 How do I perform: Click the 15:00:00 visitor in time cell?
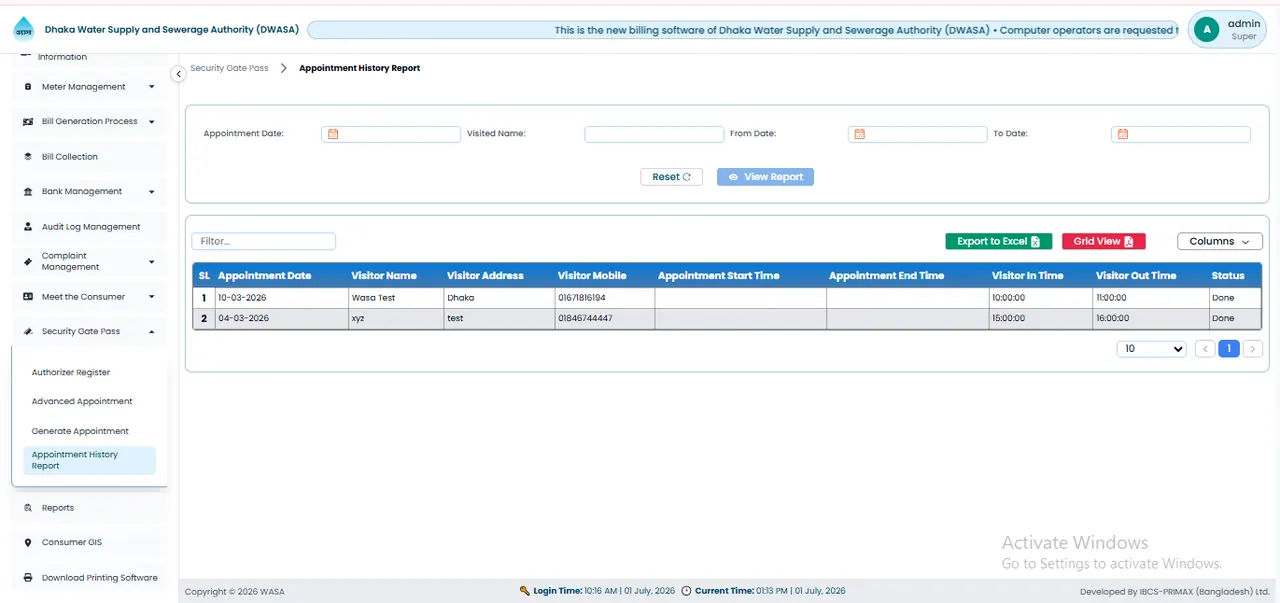pyautogui.click(x=1040, y=318)
